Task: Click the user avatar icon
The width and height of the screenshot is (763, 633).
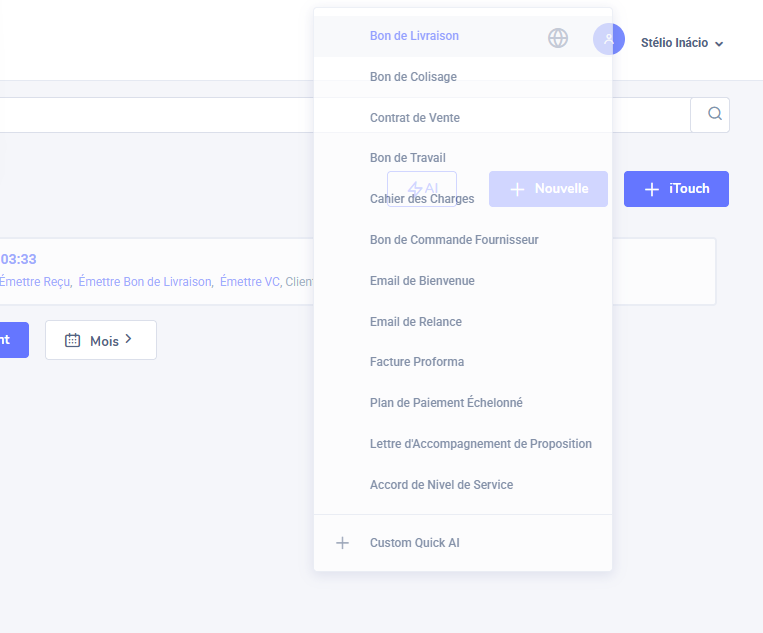Action: click(x=609, y=39)
